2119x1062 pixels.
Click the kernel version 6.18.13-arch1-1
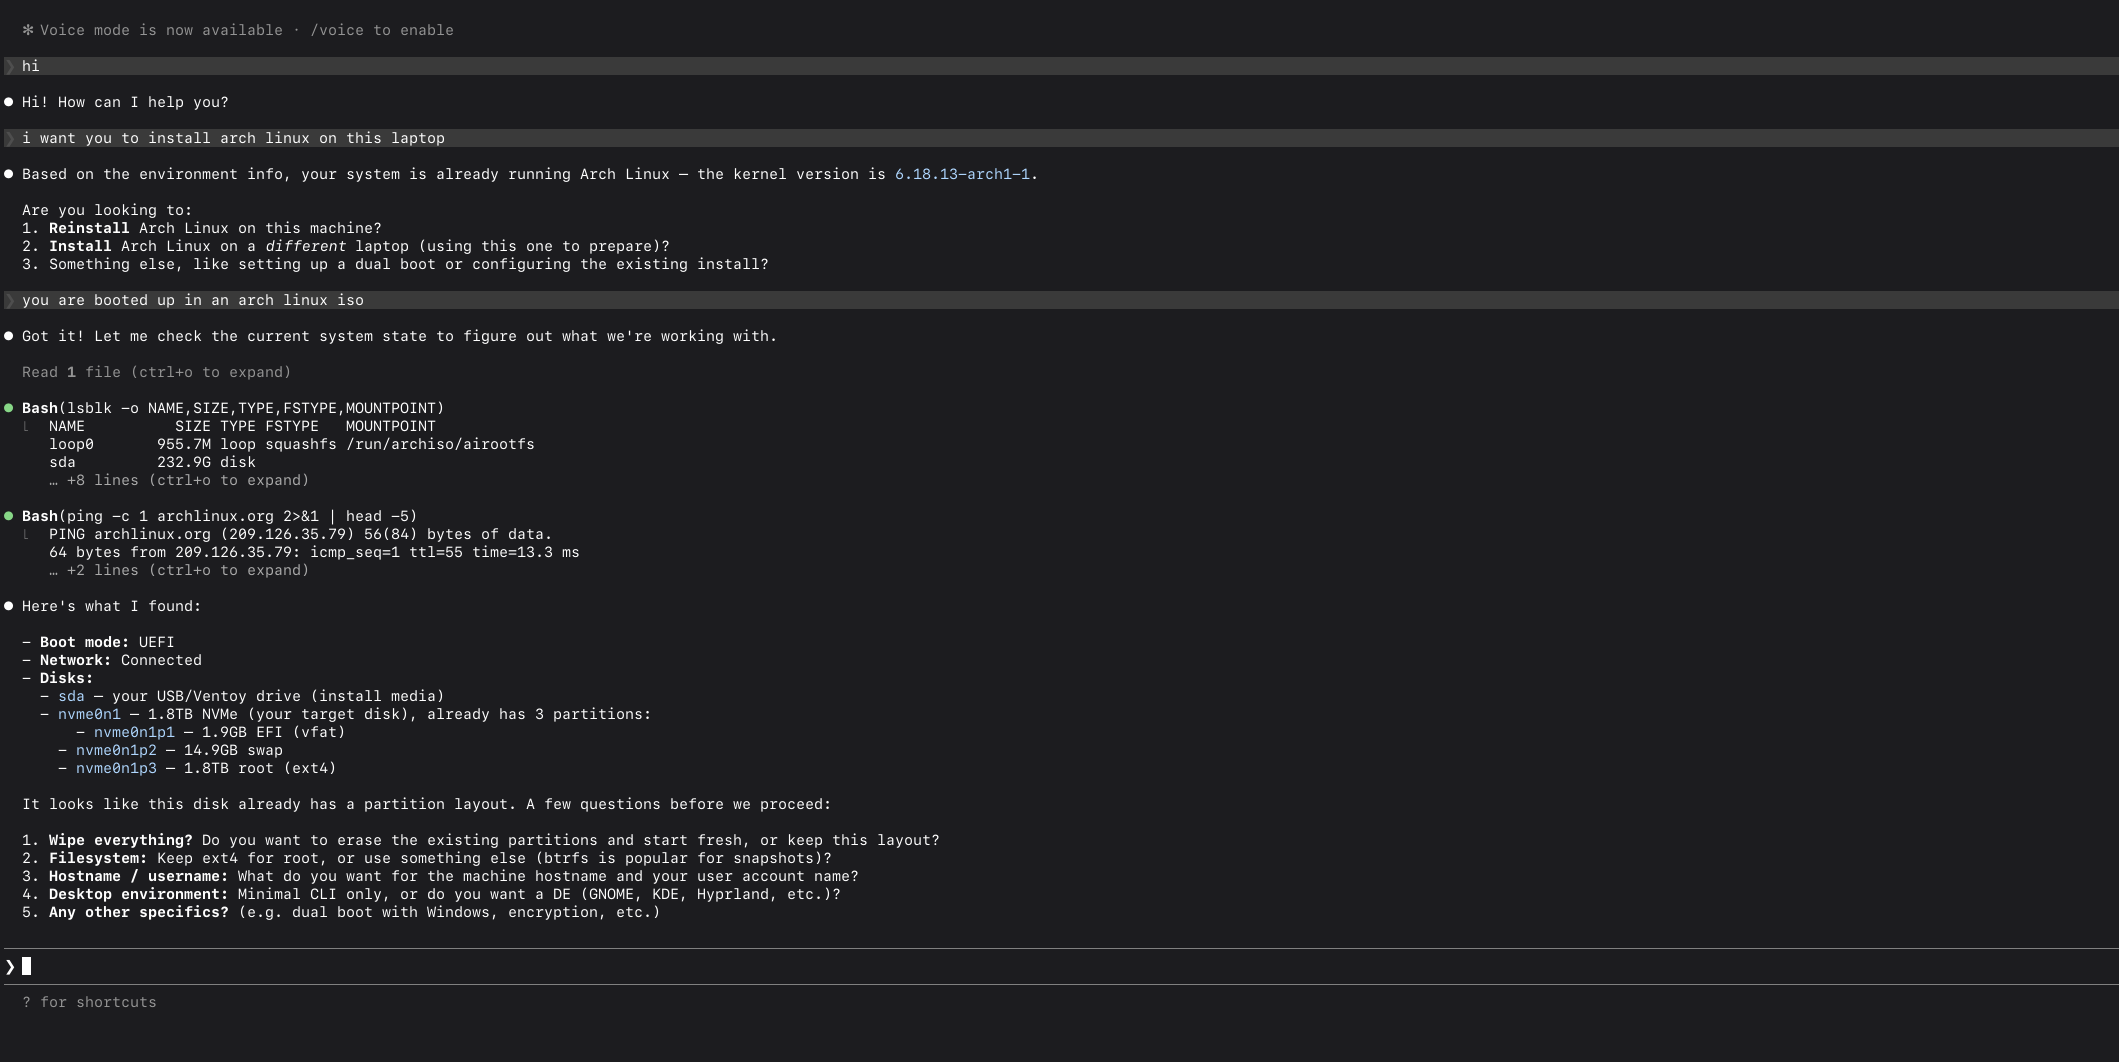962,174
